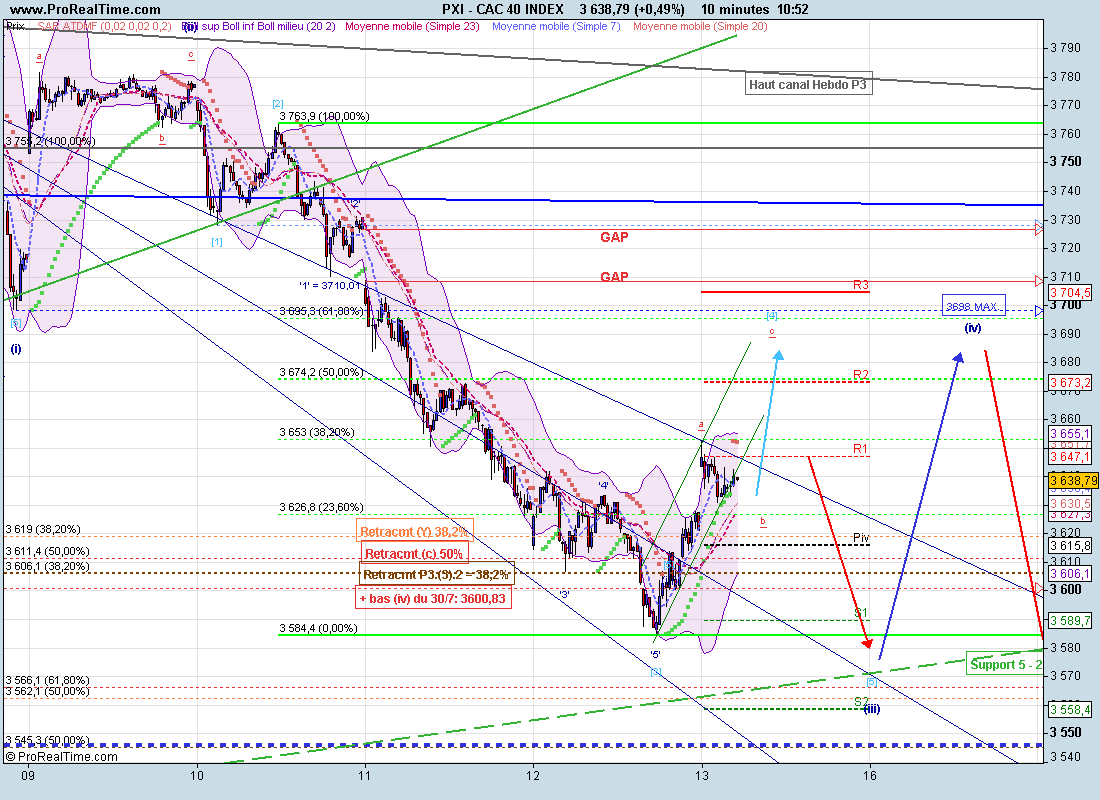Click the blue triangle marker near 3 700
Image resolution: width=1100 pixels, height=800 pixels.
click(x=1039, y=311)
